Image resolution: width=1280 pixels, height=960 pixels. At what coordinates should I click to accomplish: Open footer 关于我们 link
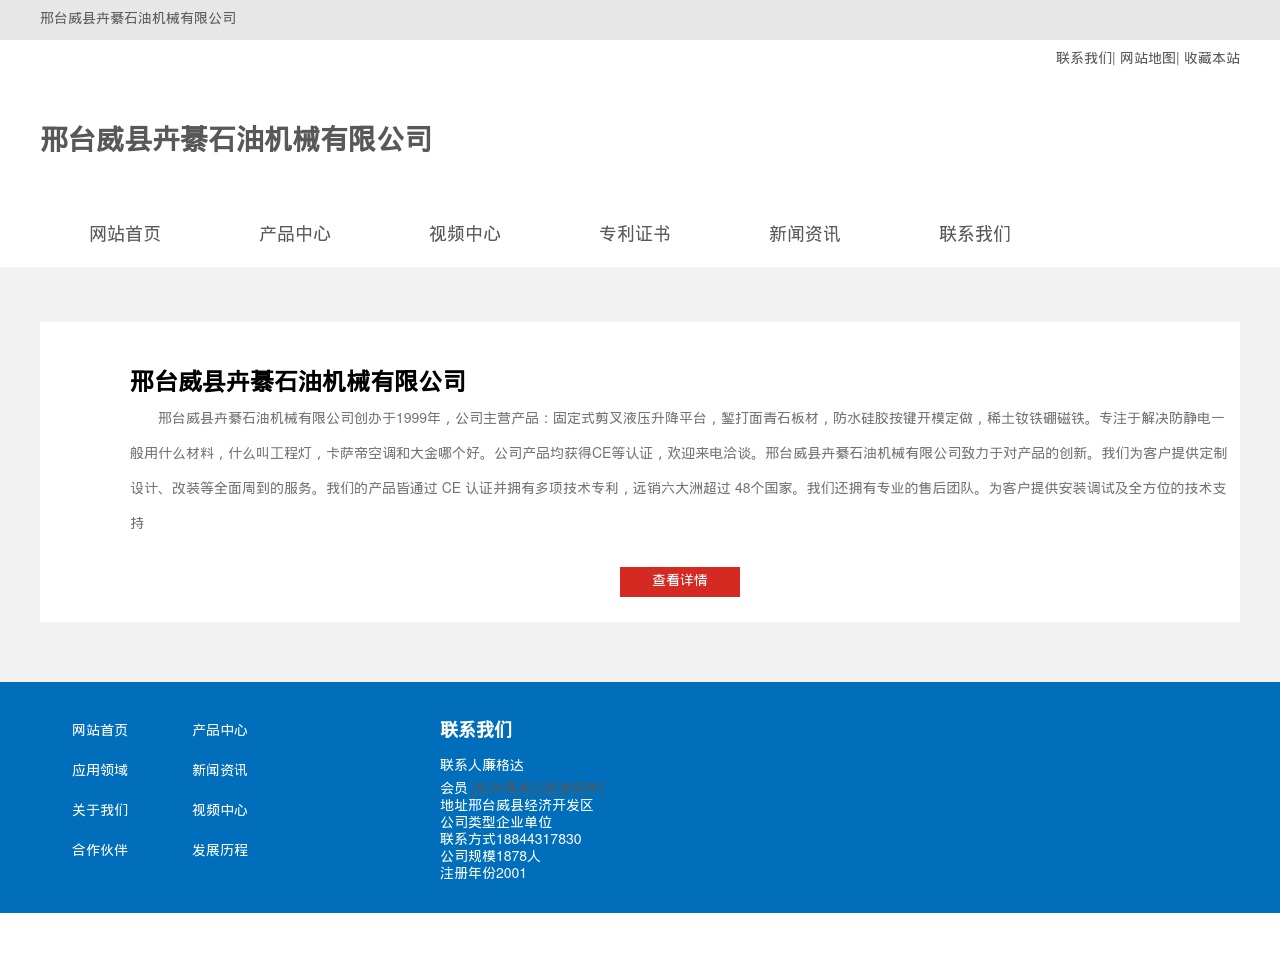pyautogui.click(x=100, y=810)
